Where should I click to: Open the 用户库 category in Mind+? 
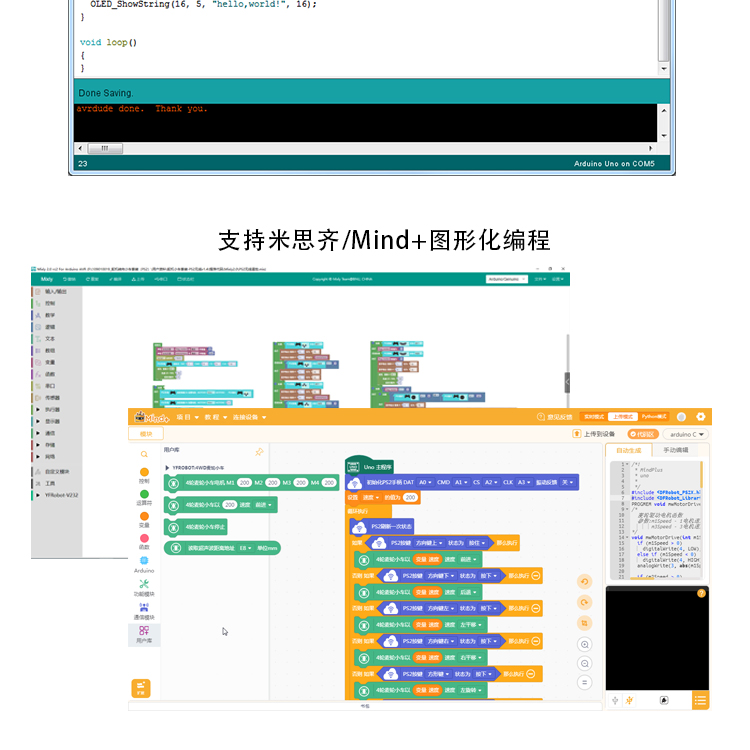pyautogui.click(x=144, y=635)
